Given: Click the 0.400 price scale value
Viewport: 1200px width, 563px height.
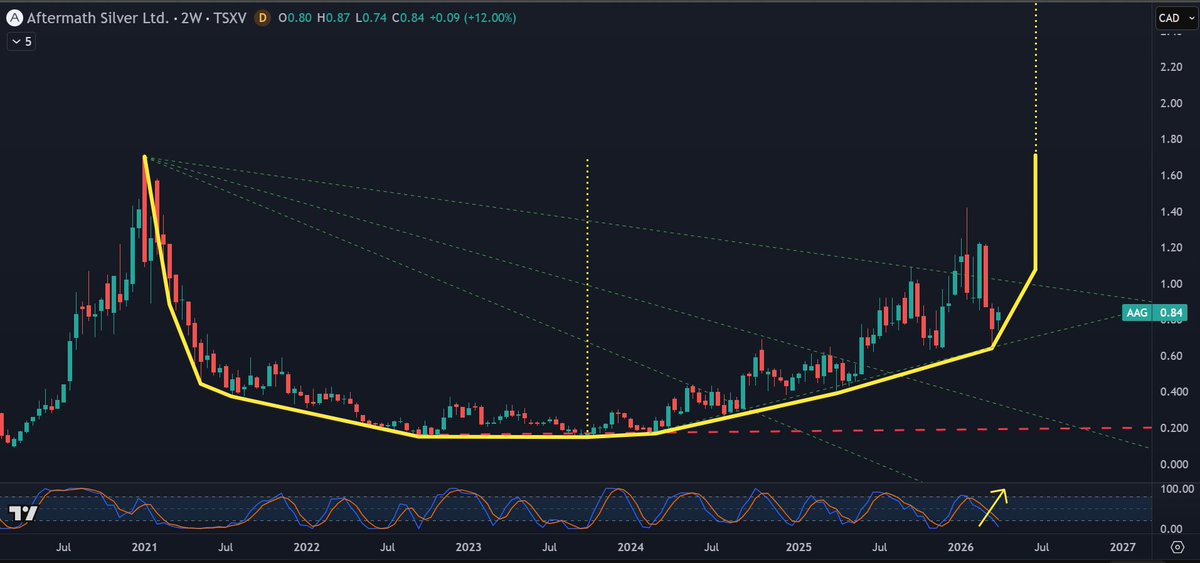Looking at the screenshot, I should (1172, 392).
